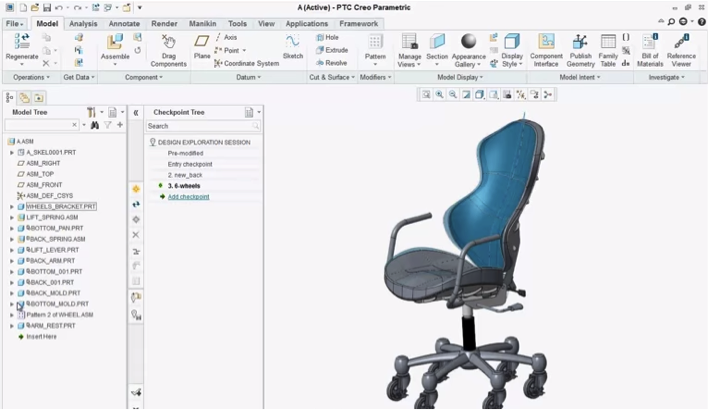
Task: Activate the Drag Components tool
Action: click(x=168, y=42)
